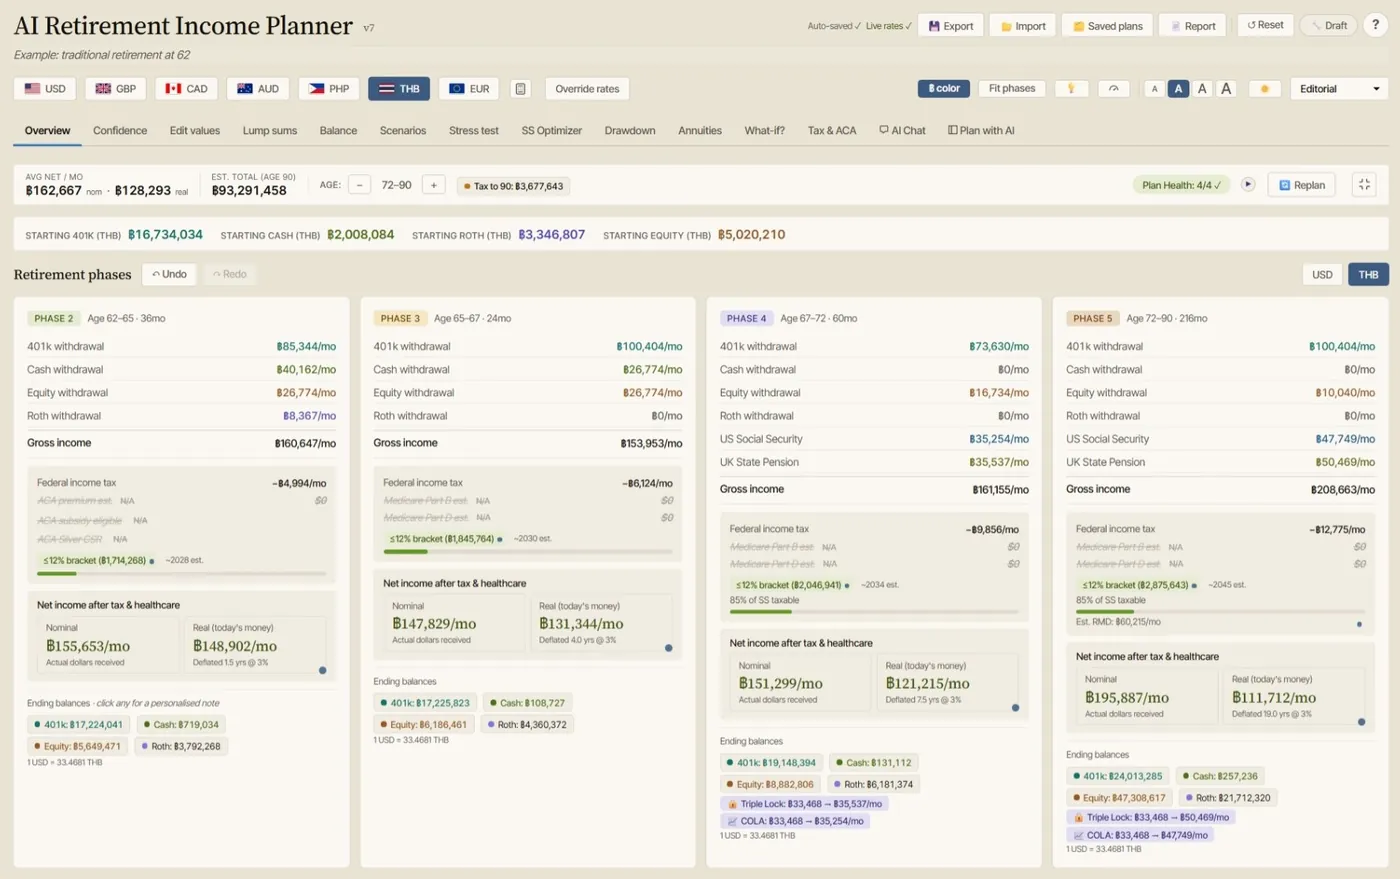Decrease age range with minus button
Viewport: 1400px width, 879px height.
click(359, 185)
